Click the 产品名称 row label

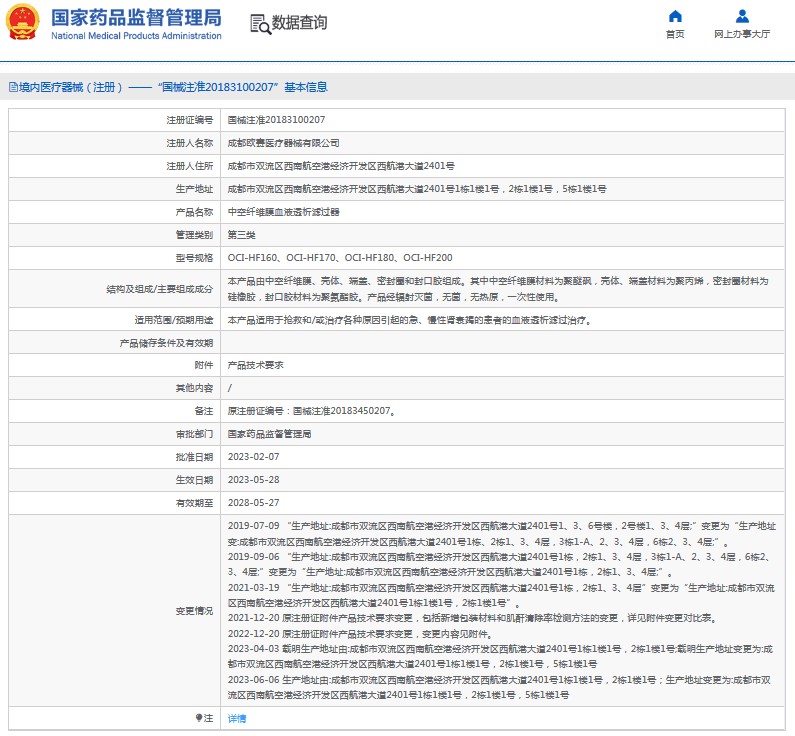coord(194,212)
